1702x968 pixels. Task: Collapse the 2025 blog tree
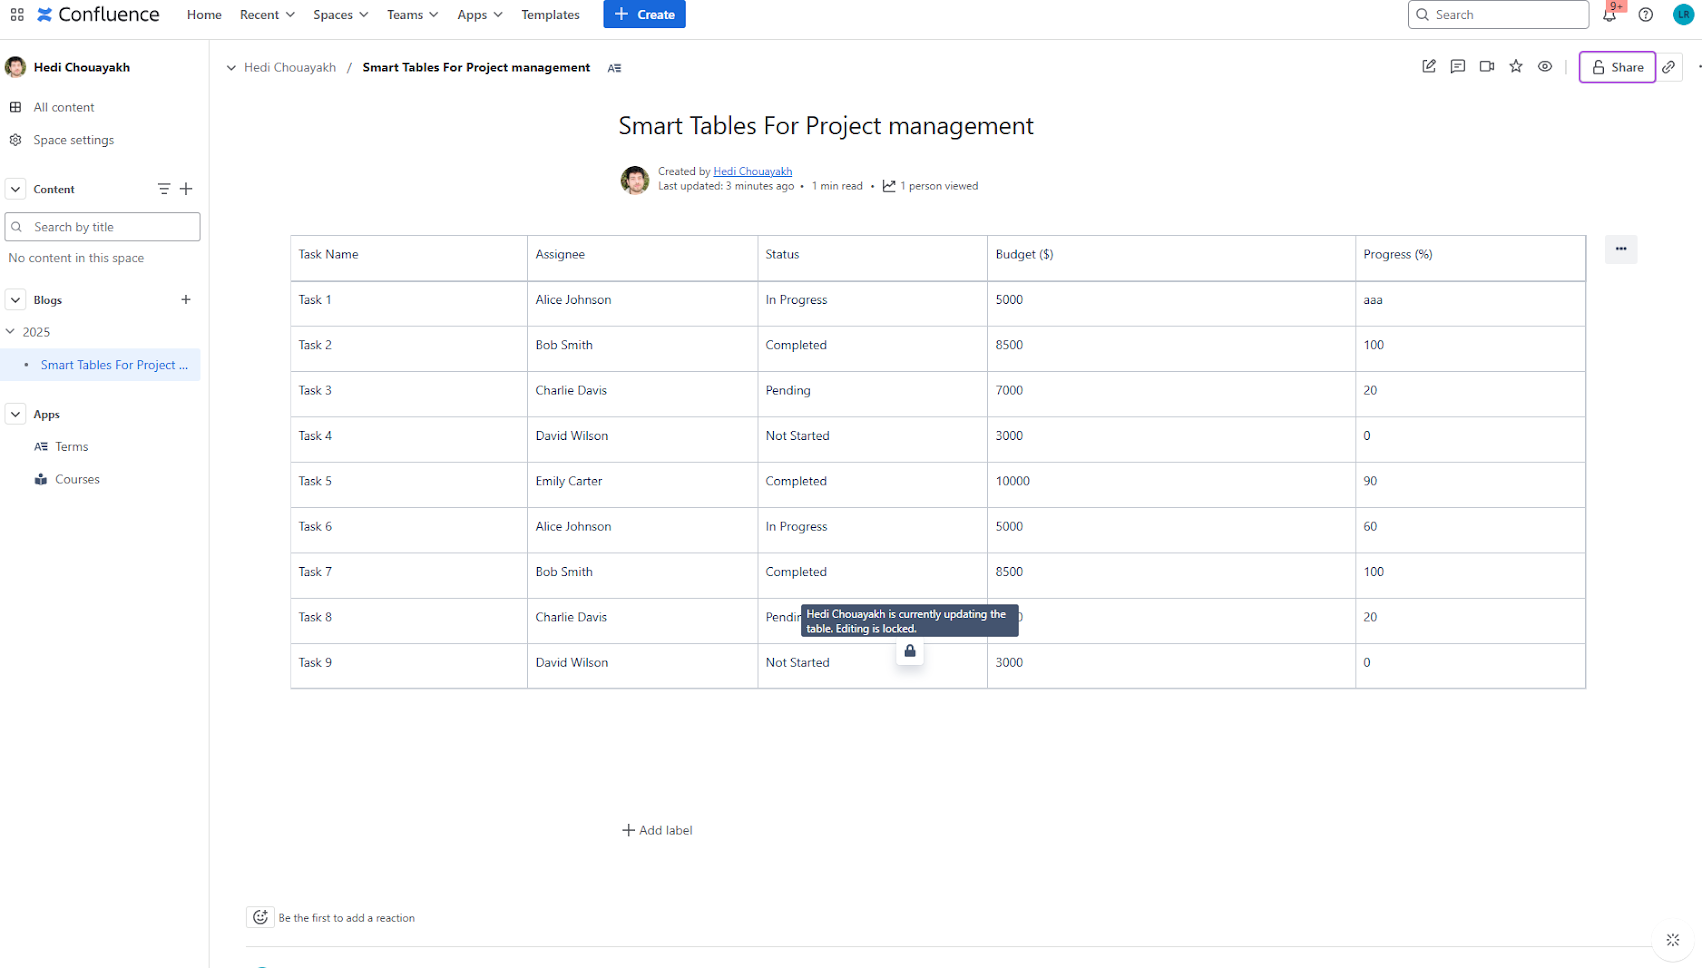point(11,332)
